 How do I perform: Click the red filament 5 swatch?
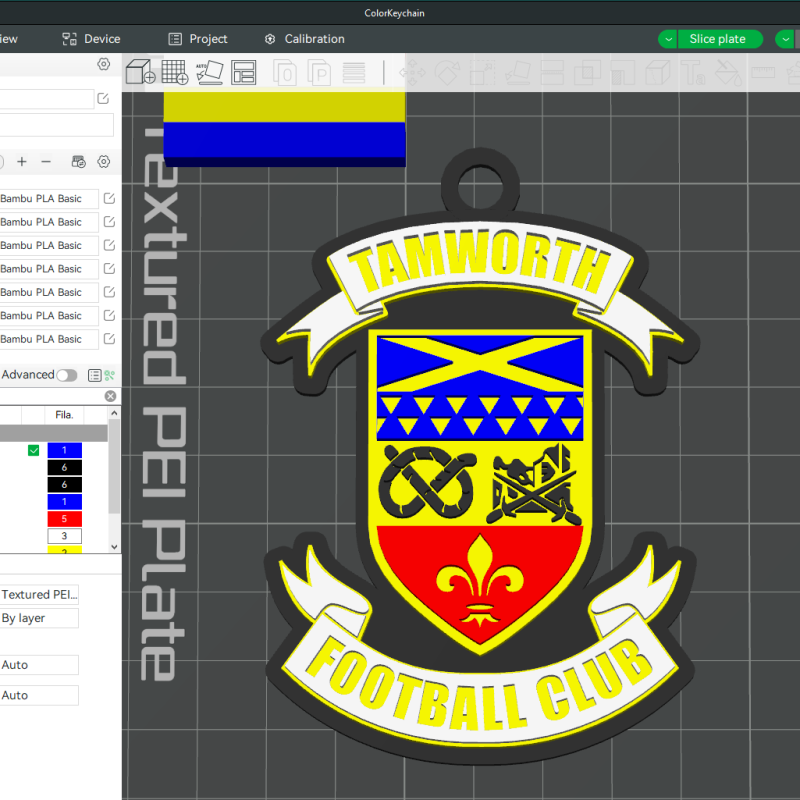pyautogui.click(x=64, y=519)
